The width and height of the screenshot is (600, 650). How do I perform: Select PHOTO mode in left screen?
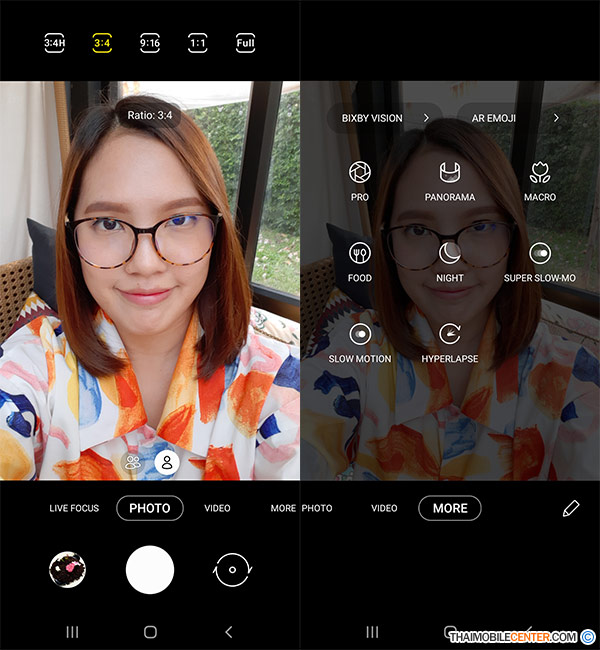click(x=150, y=508)
